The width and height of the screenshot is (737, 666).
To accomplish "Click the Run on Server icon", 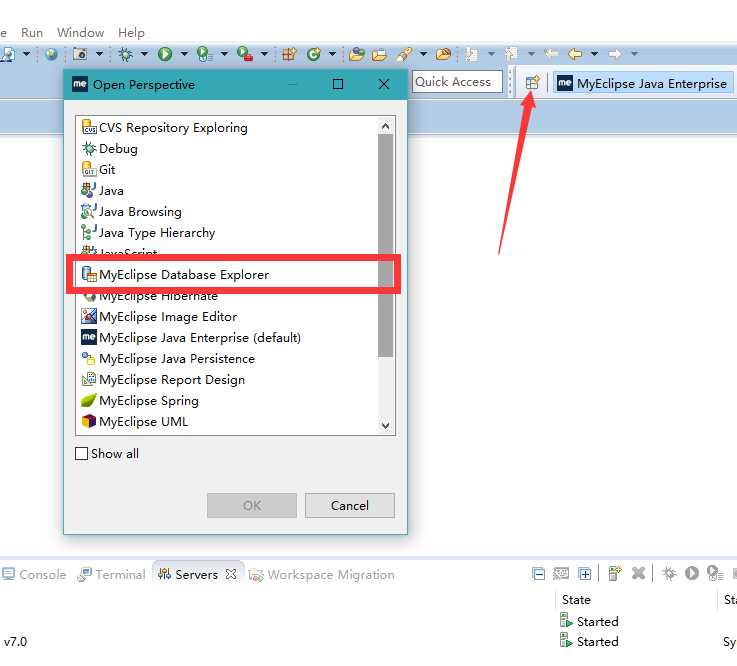I will pos(204,54).
